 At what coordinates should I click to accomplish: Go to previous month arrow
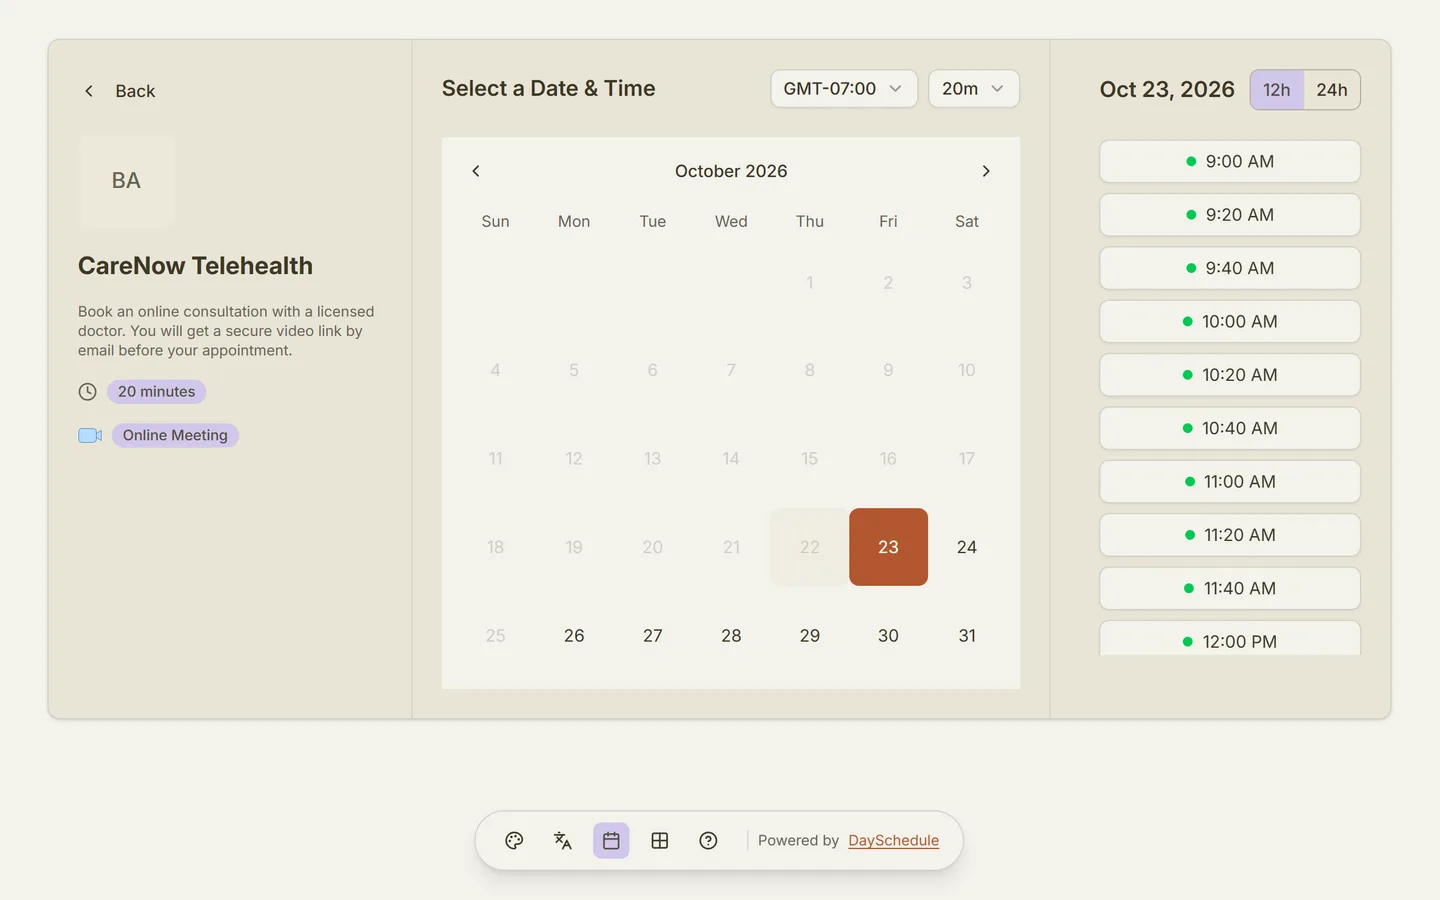[476, 171]
